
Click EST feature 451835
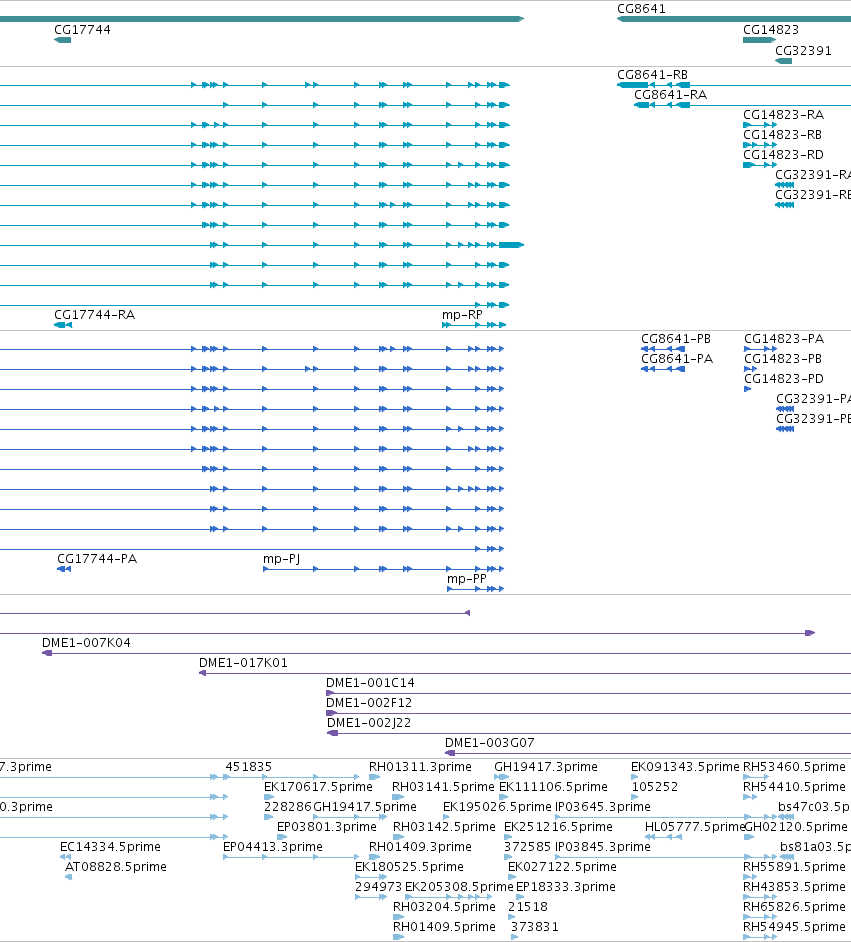pos(249,767)
